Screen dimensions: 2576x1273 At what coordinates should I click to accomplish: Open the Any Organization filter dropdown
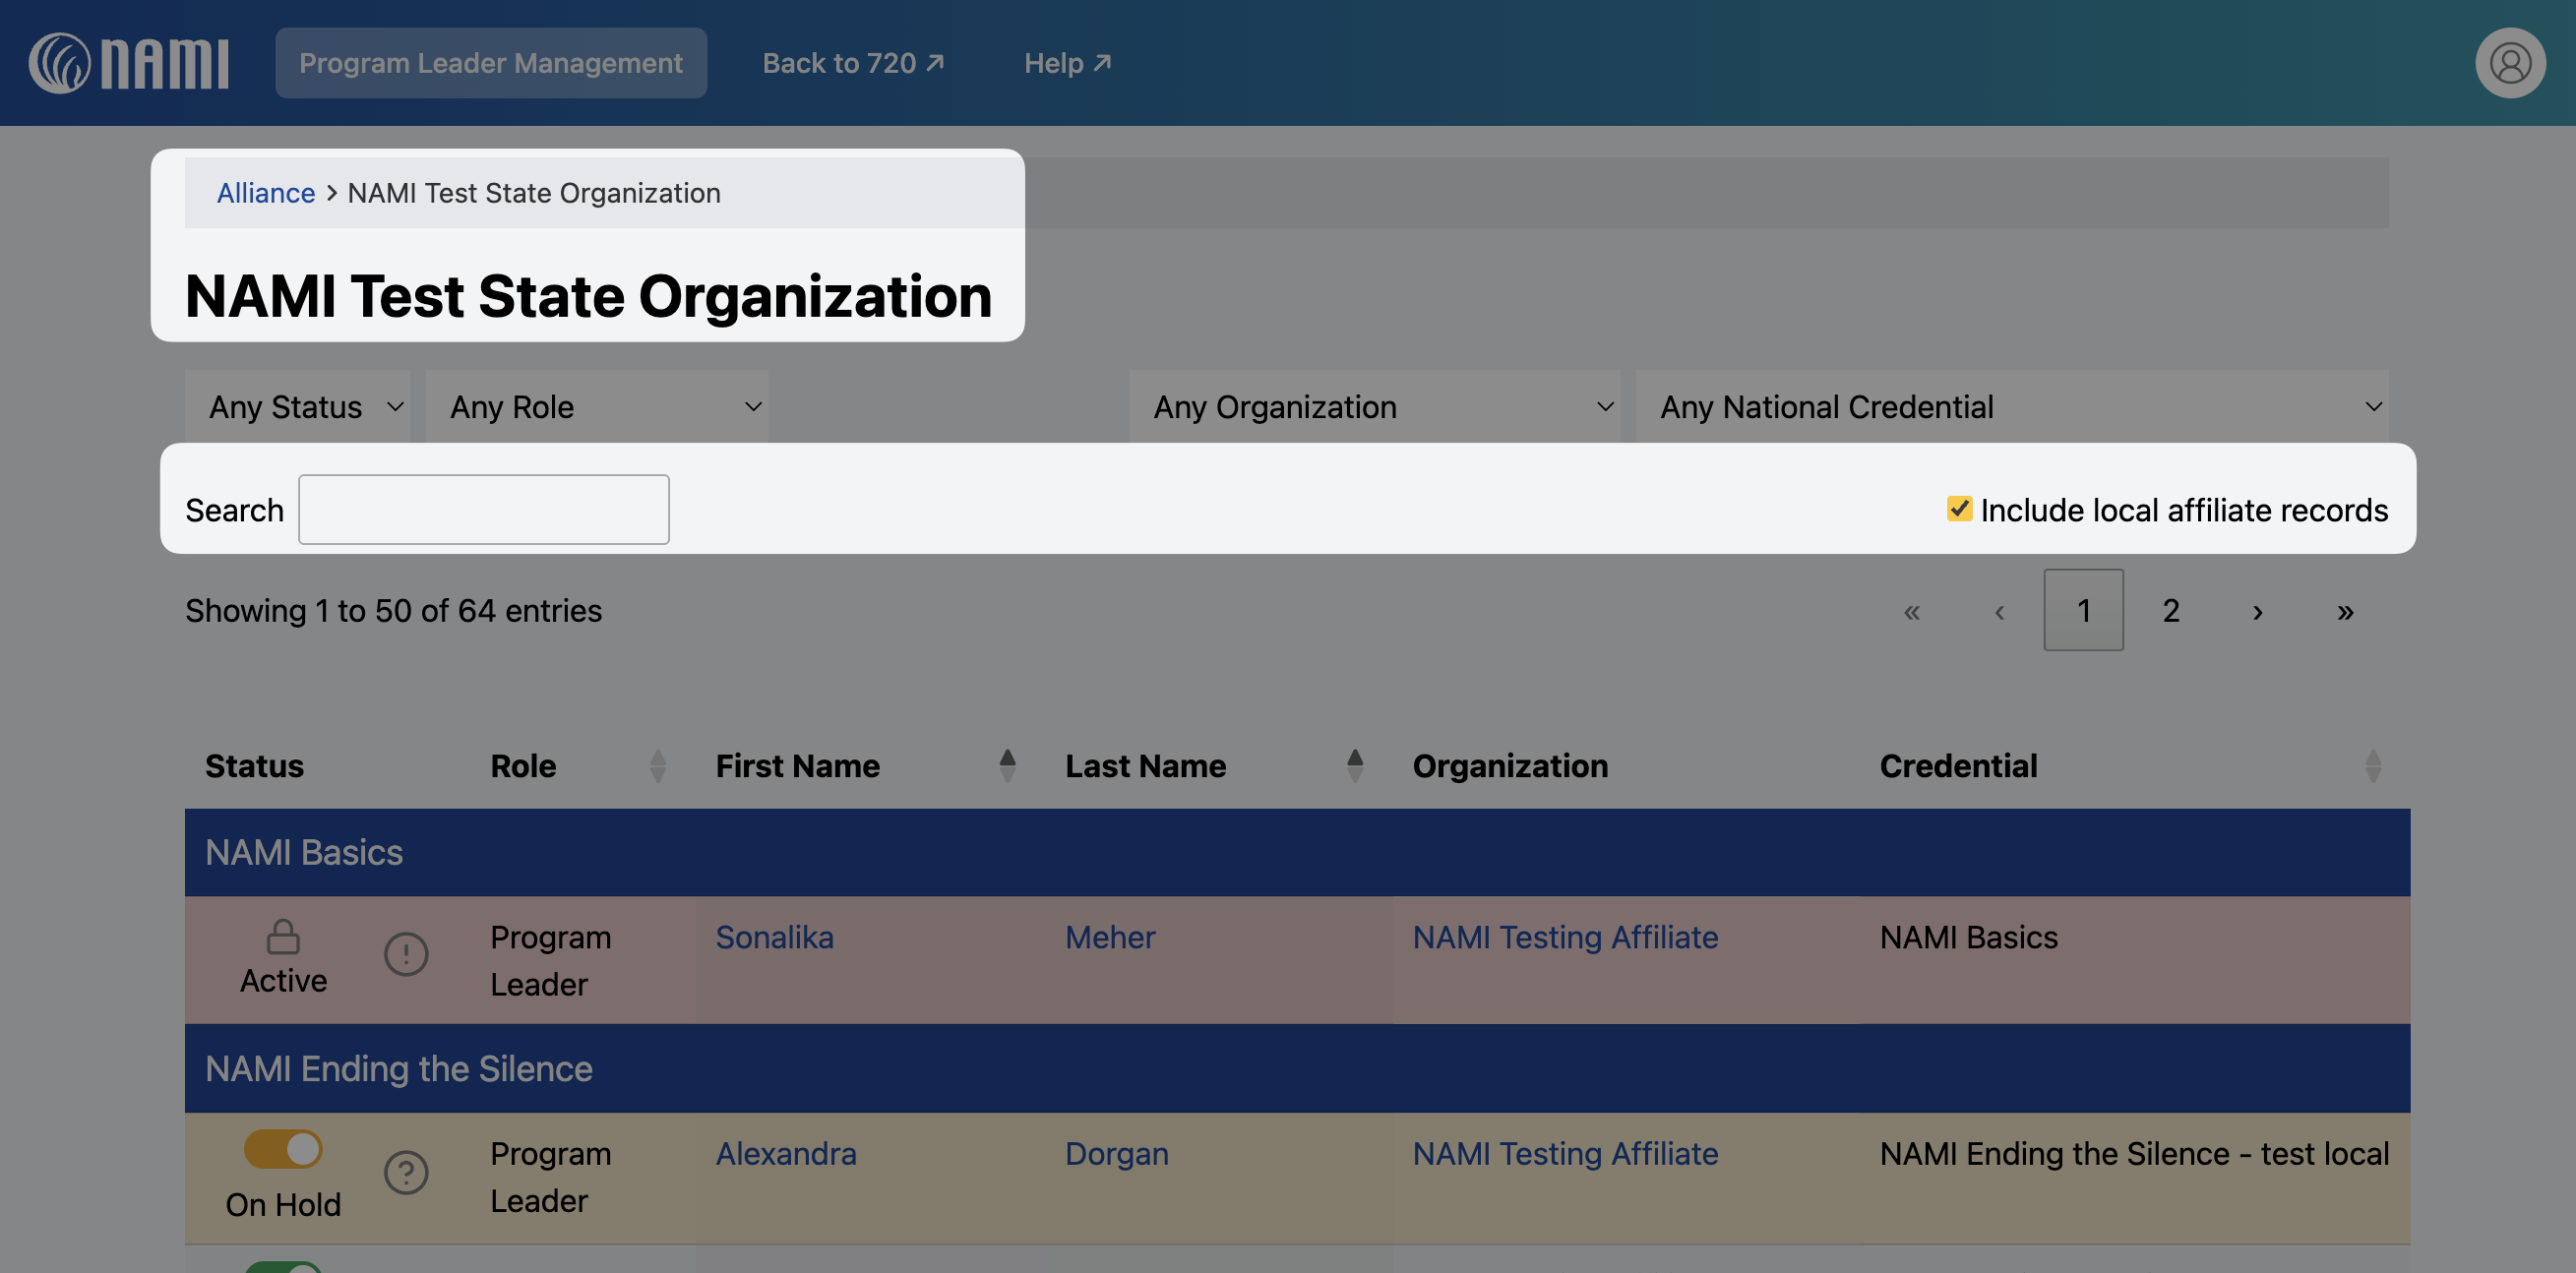[x=1373, y=407]
